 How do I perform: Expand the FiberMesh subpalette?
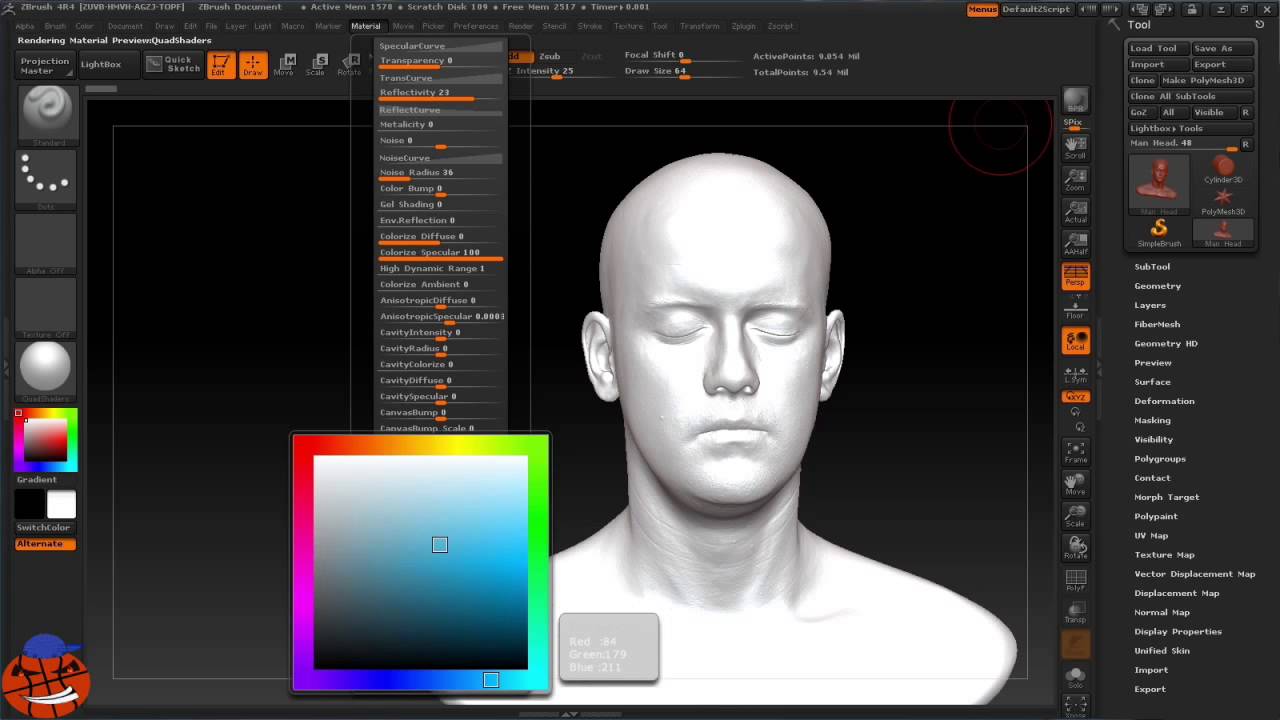1157,324
